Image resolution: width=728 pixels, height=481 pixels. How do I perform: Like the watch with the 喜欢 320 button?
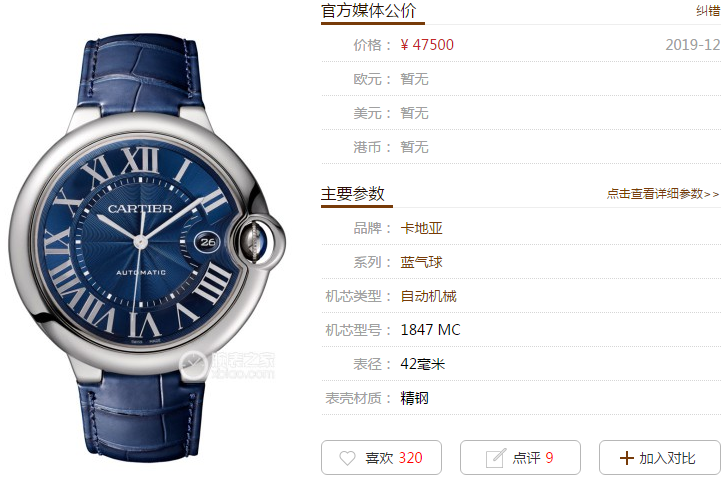[x=381, y=458]
